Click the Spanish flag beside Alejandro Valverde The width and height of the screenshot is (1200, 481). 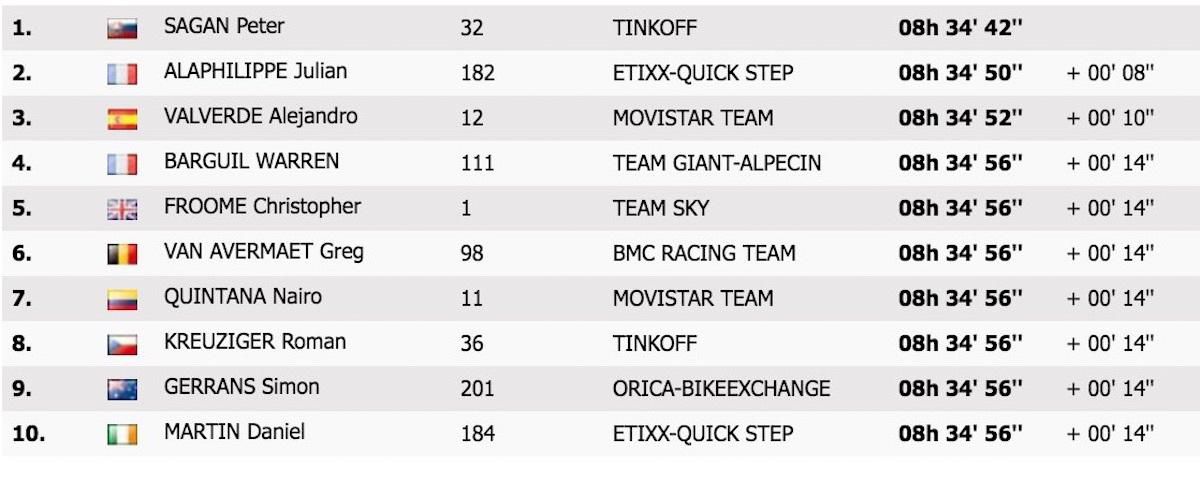[x=122, y=120]
